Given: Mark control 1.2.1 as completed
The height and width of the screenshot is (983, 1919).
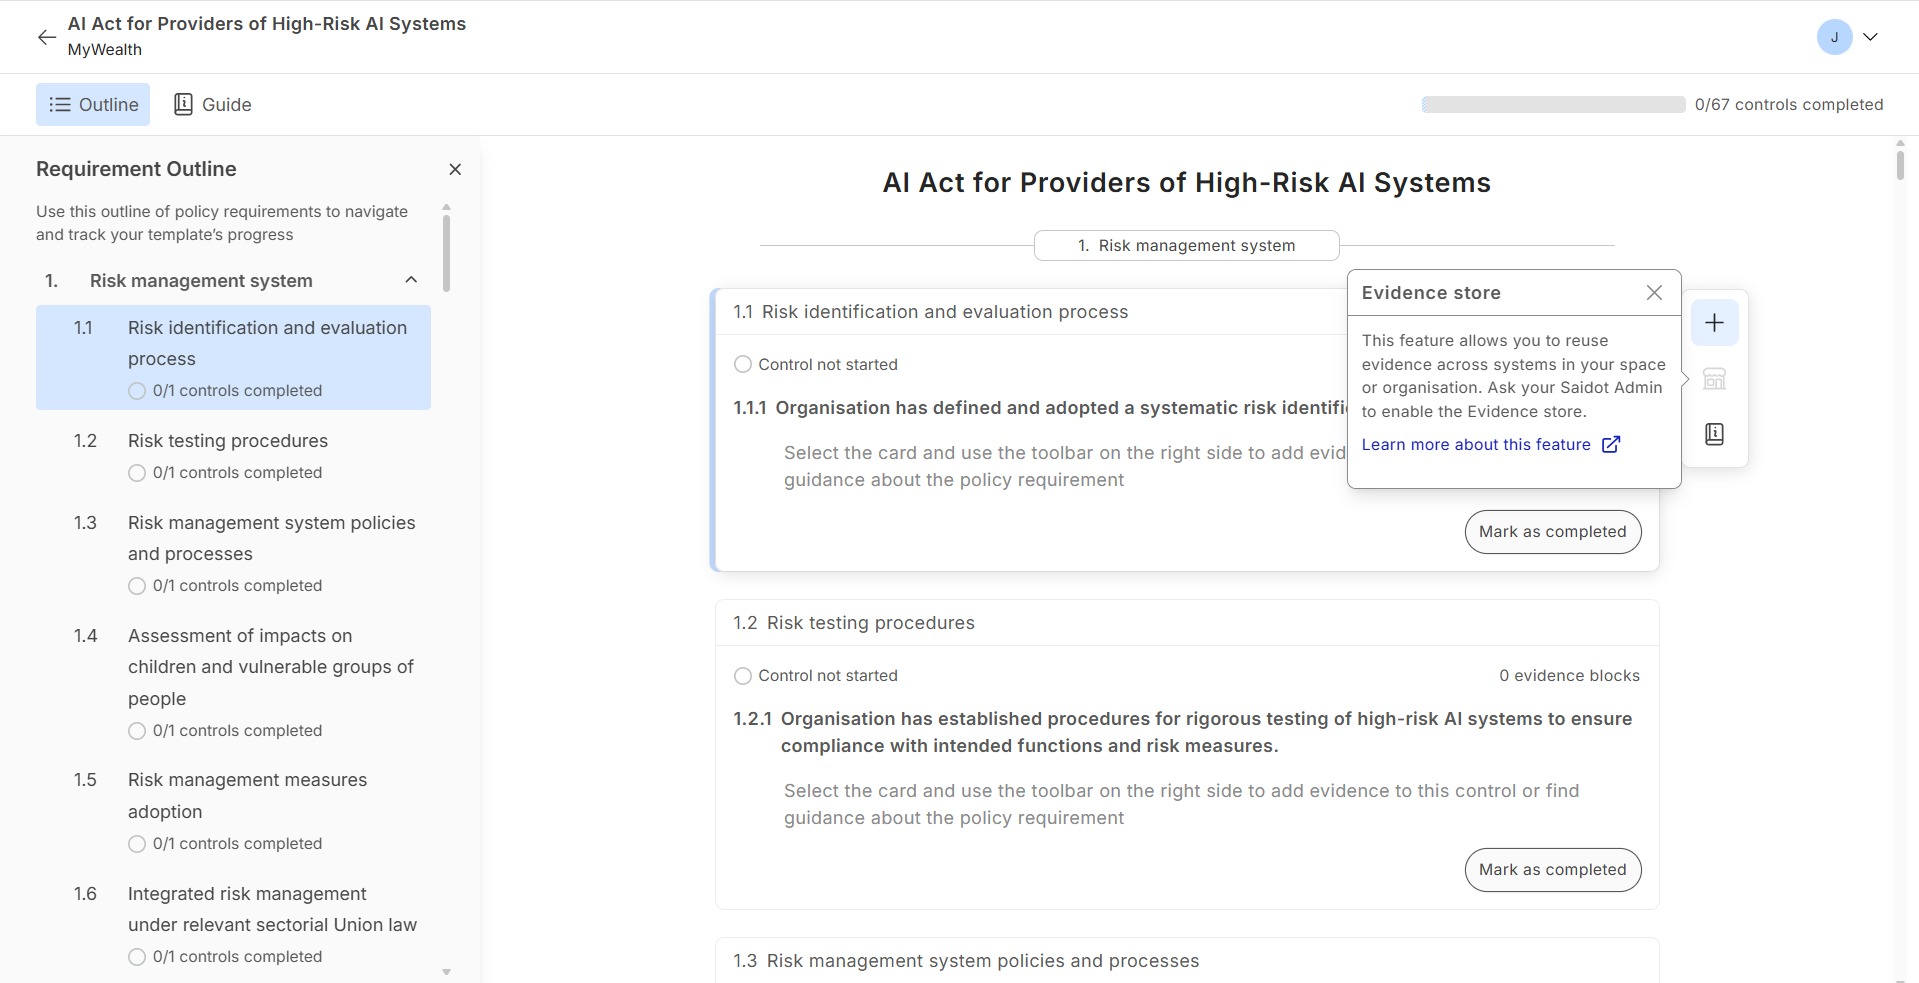Looking at the screenshot, I should point(1552,870).
